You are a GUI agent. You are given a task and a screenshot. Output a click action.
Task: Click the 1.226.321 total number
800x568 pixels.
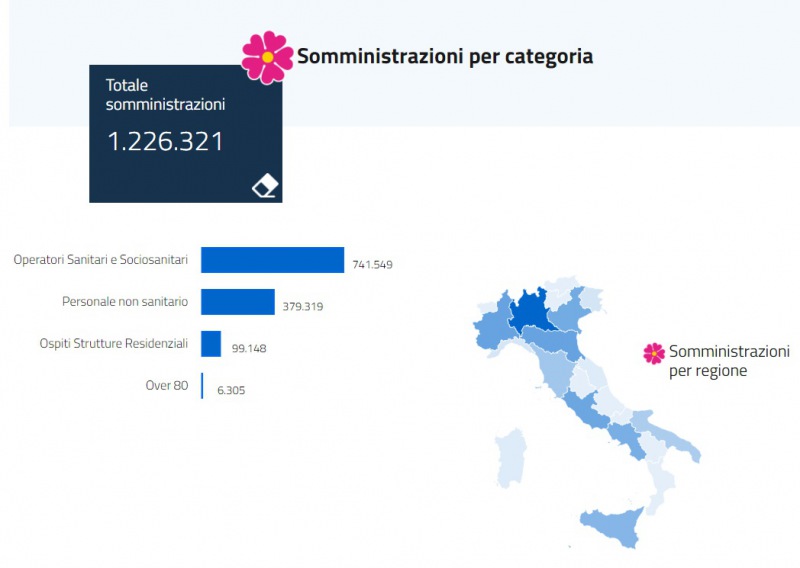165,142
